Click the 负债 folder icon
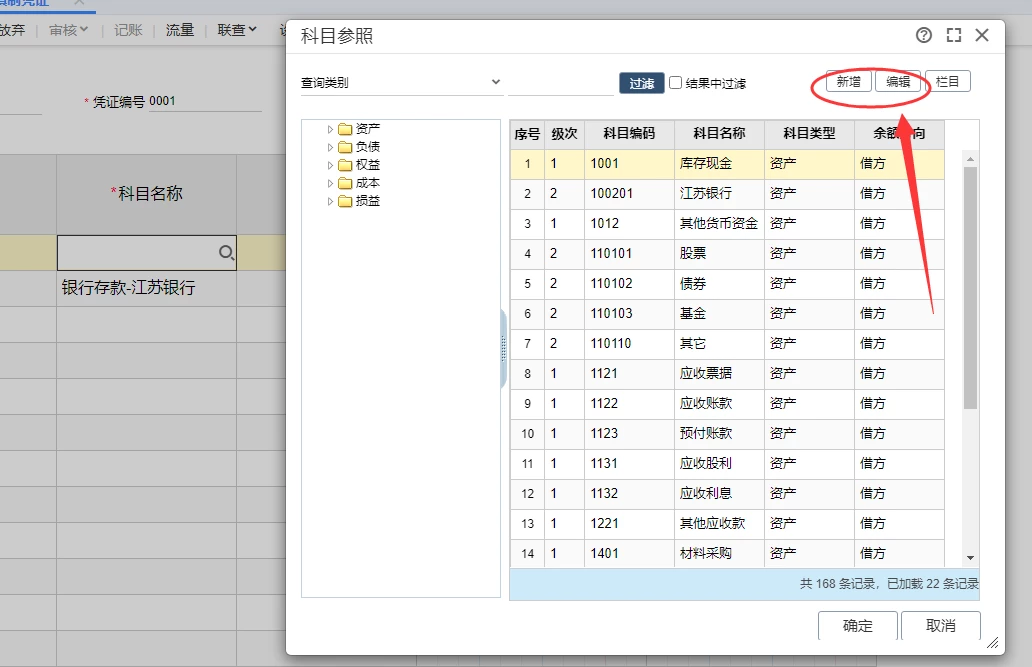This screenshot has height=667, width=1032. [x=345, y=147]
